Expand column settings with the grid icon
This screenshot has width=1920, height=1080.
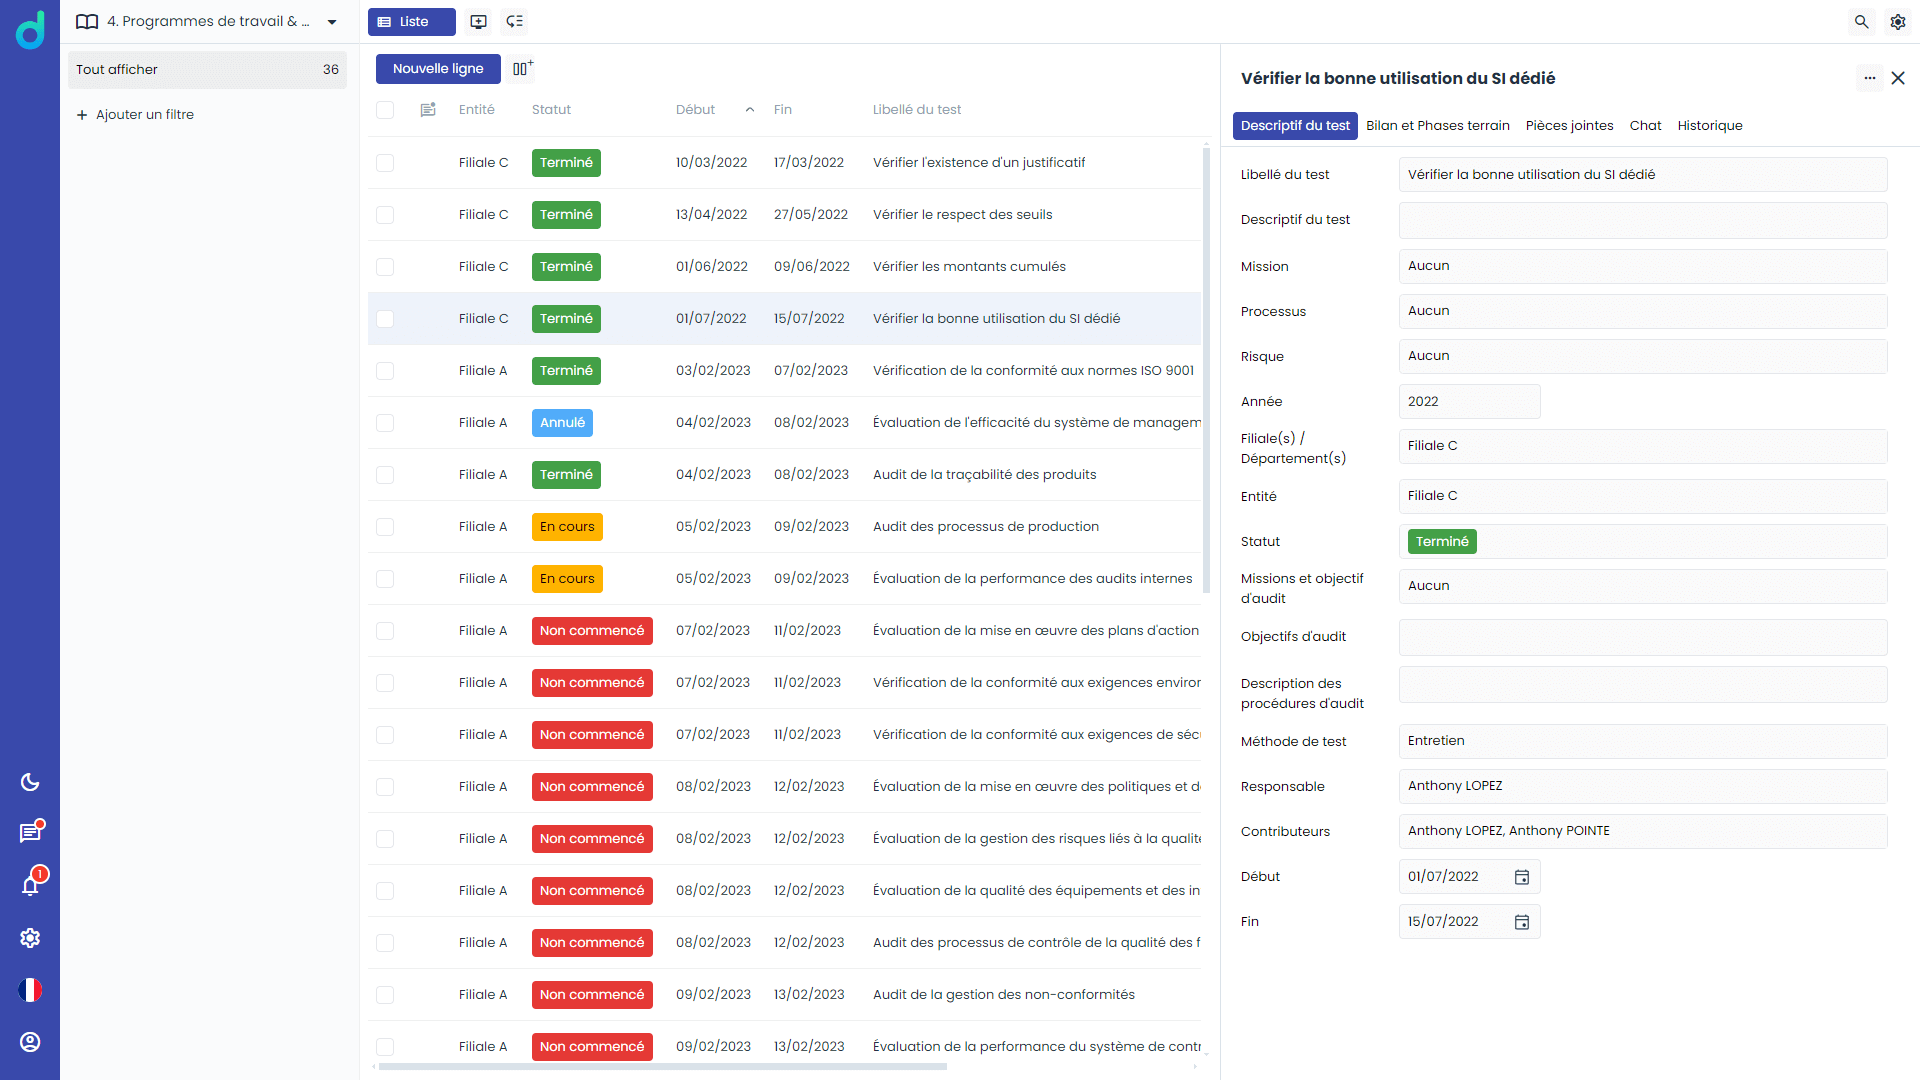[x=524, y=69]
